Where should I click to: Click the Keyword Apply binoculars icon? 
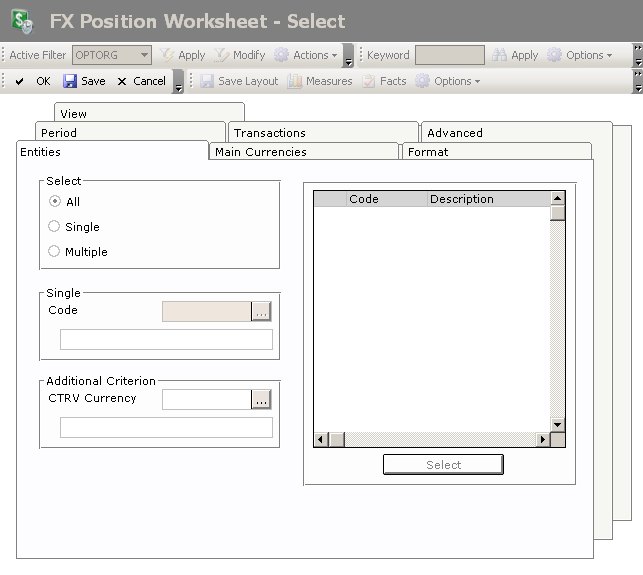(499, 55)
